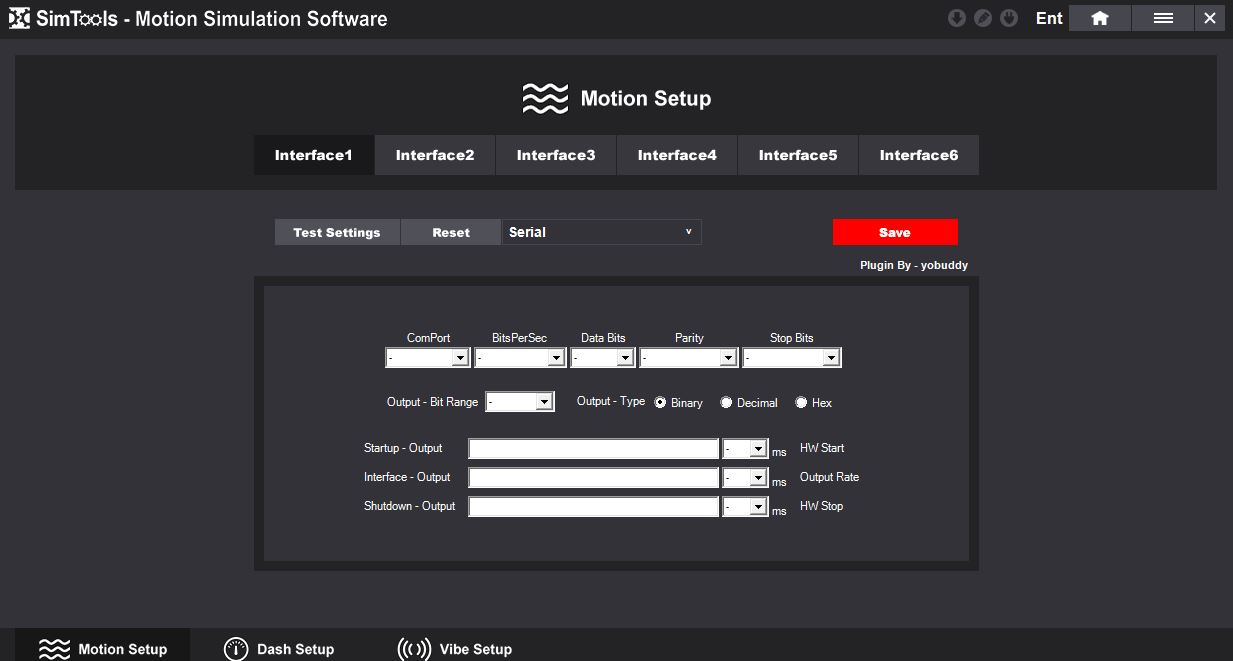Click the pencil edit icon
1233x661 pixels.
[983, 18]
